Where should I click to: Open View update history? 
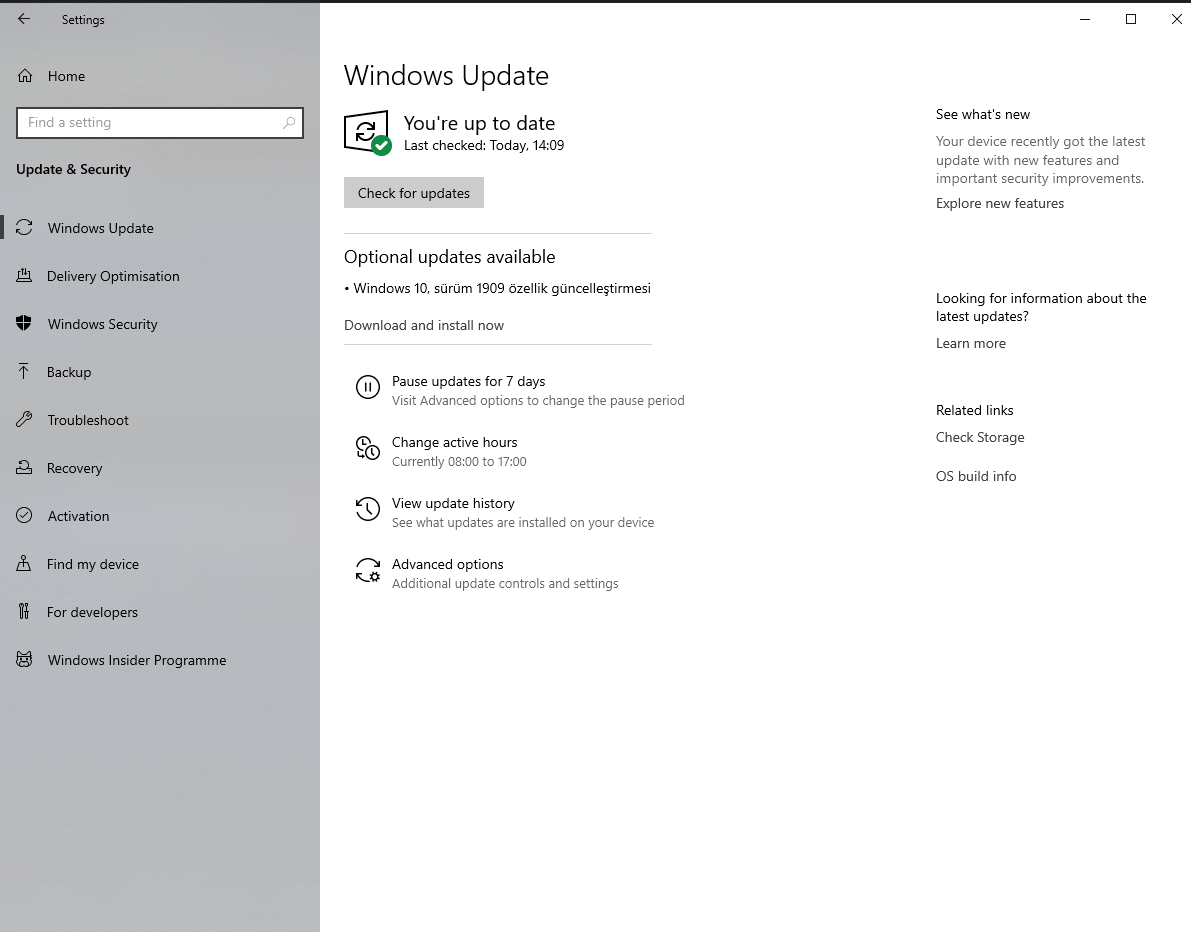pos(453,503)
